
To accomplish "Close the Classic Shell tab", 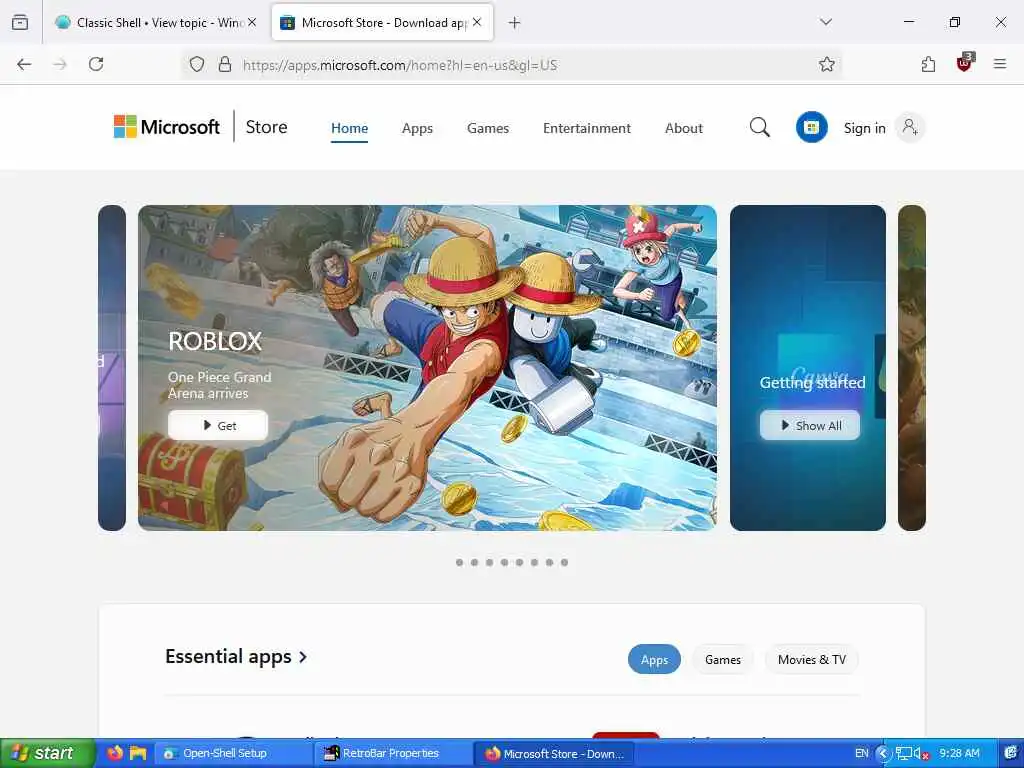I will click(x=252, y=22).
